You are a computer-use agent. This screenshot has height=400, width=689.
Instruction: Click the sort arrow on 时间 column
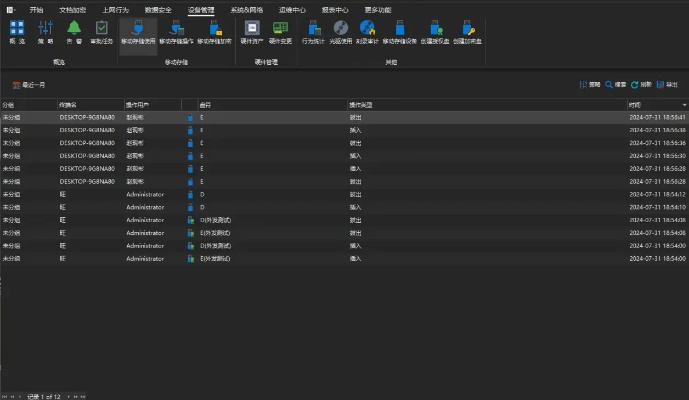tap(684, 105)
